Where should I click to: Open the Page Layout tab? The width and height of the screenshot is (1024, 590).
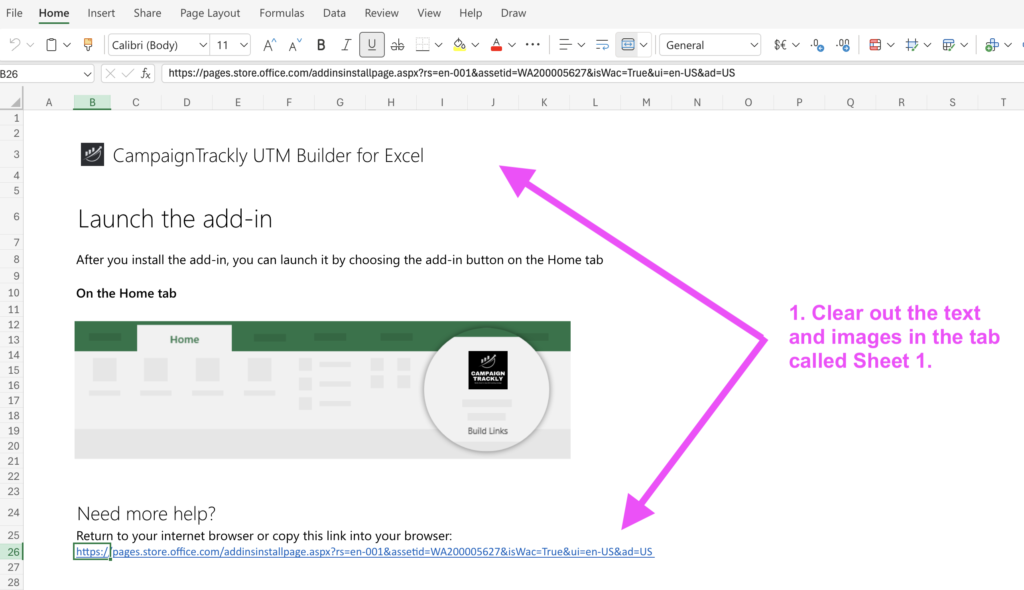210,13
